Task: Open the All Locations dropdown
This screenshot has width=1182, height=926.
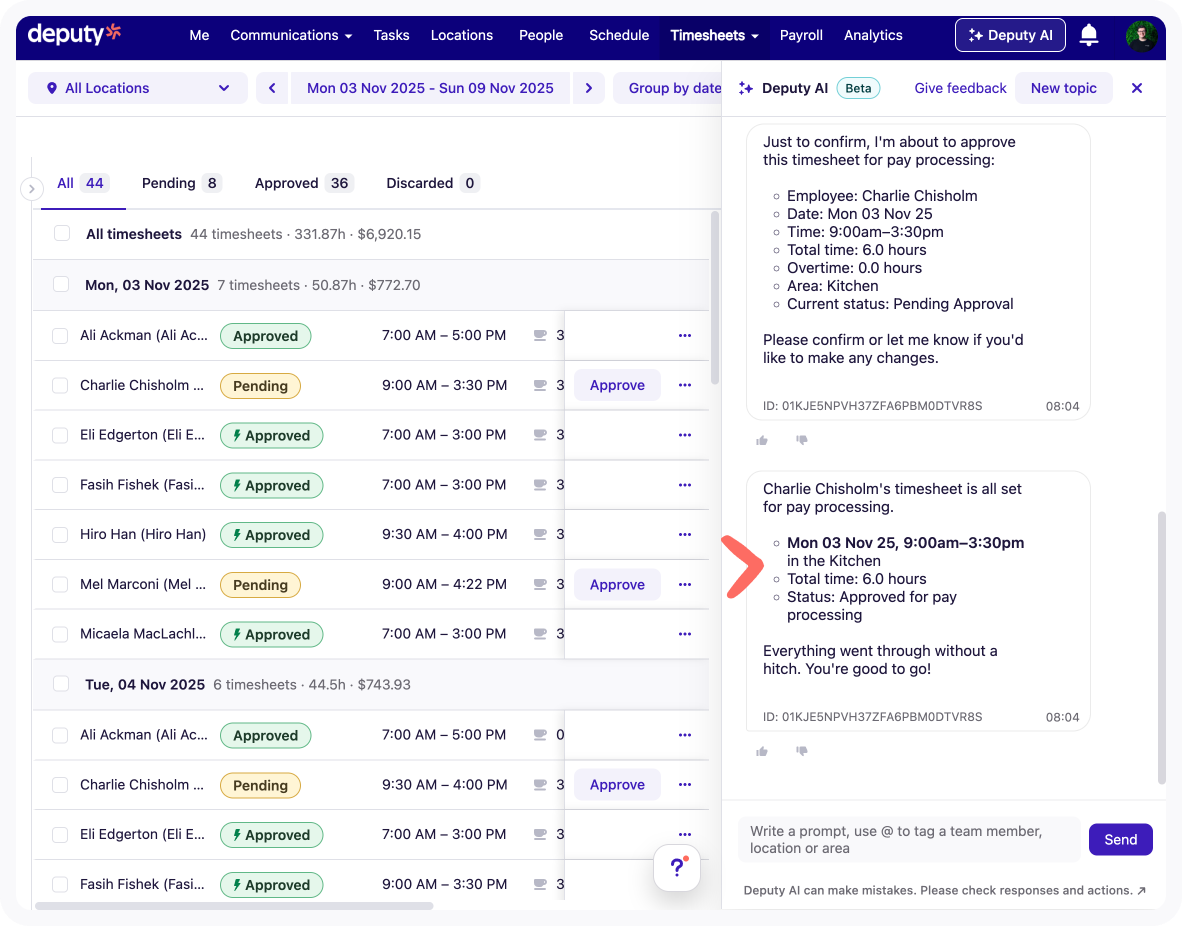Action: (x=138, y=88)
